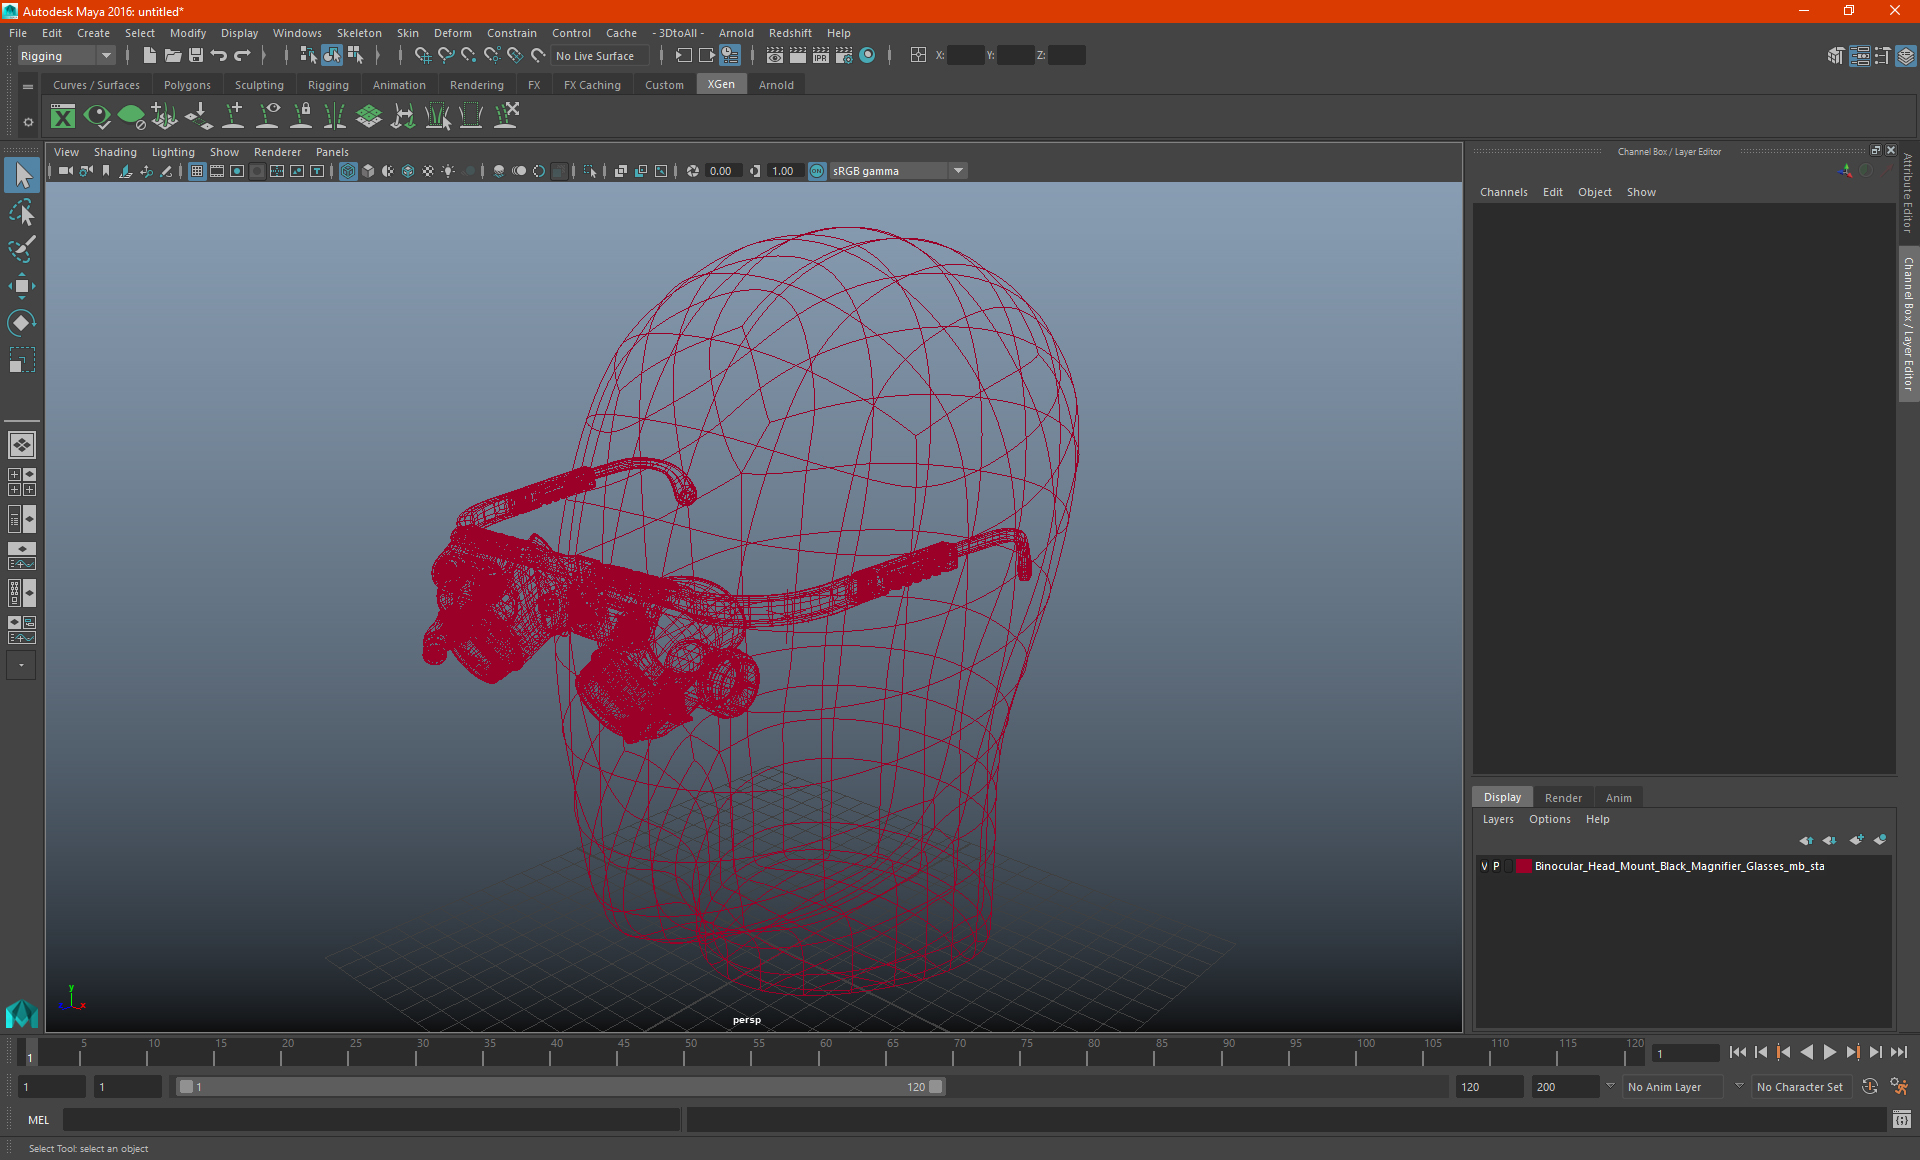The height and width of the screenshot is (1160, 1920).
Task: Select the Move tool
Action: pyautogui.click(x=22, y=286)
